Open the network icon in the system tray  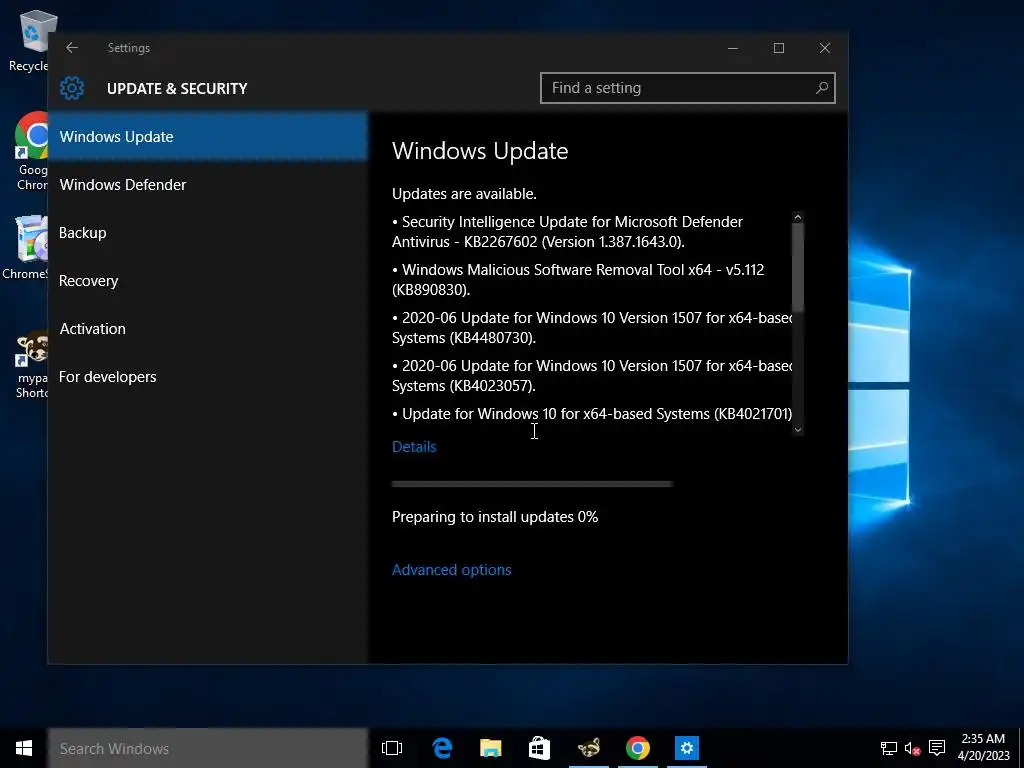[x=888, y=748]
